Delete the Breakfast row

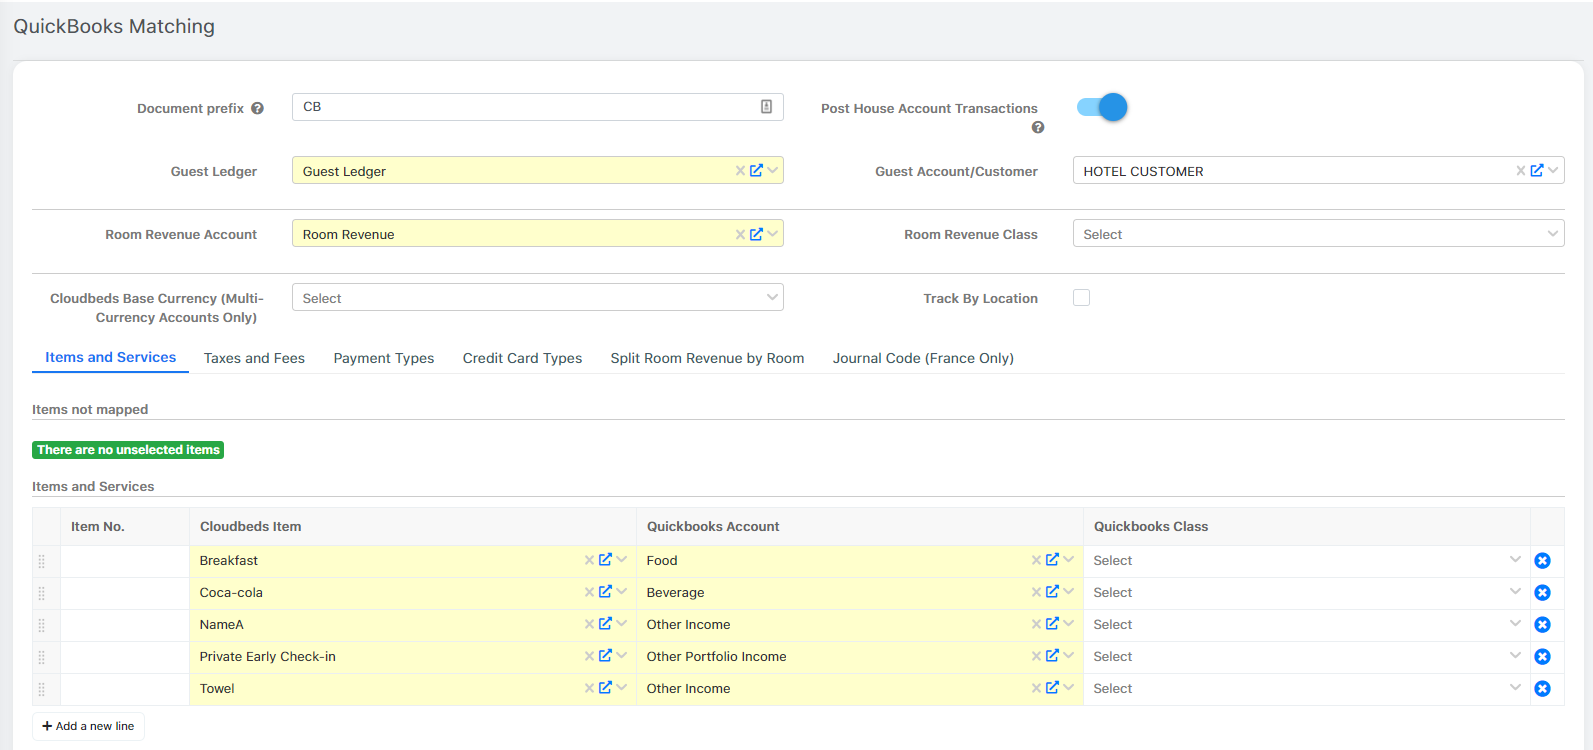pos(1542,561)
